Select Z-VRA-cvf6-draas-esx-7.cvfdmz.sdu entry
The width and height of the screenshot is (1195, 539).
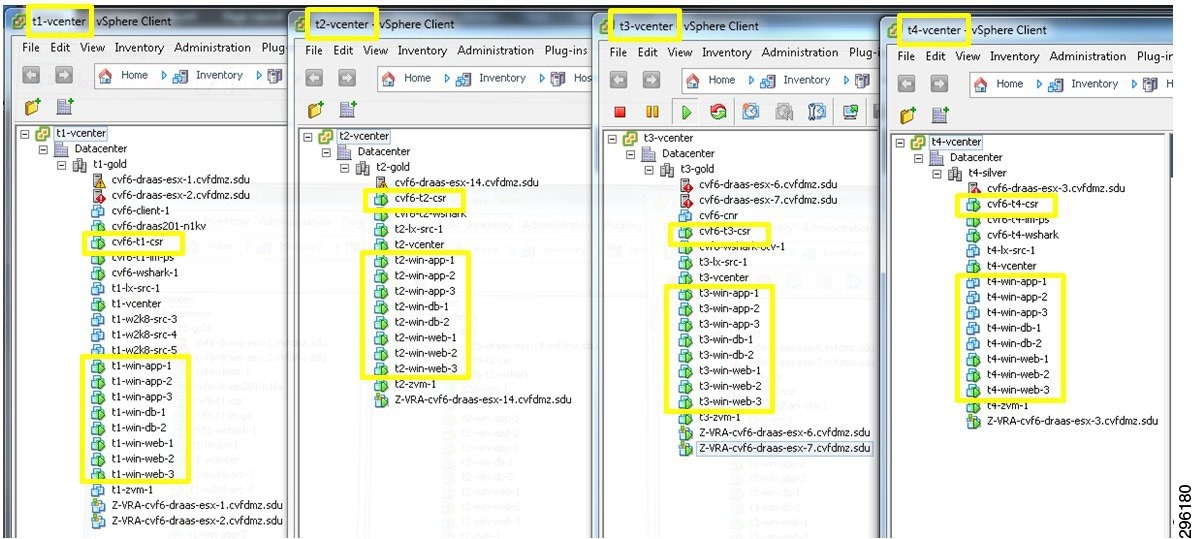[x=784, y=448]
